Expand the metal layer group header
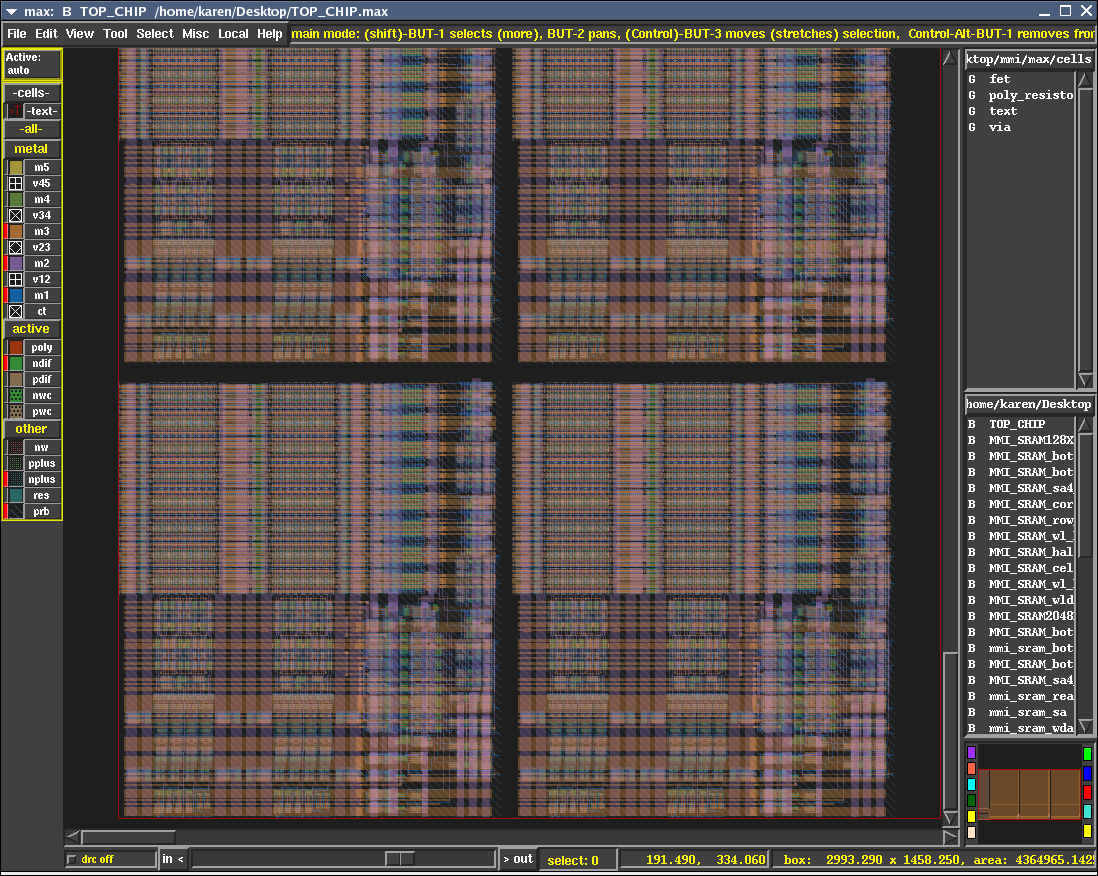 31,149
